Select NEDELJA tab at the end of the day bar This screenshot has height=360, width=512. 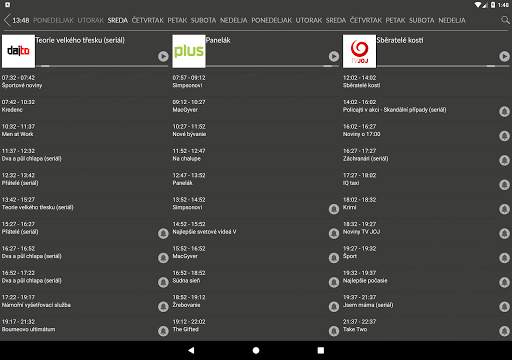pos(452,20)
